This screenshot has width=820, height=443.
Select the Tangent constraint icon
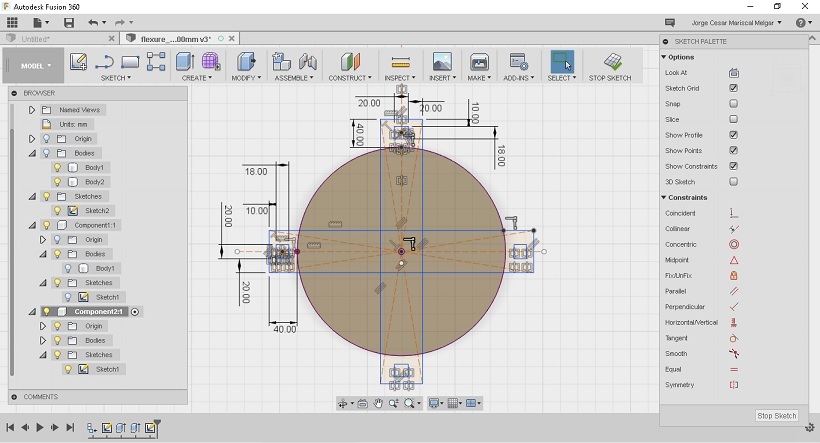pos(734,338)
